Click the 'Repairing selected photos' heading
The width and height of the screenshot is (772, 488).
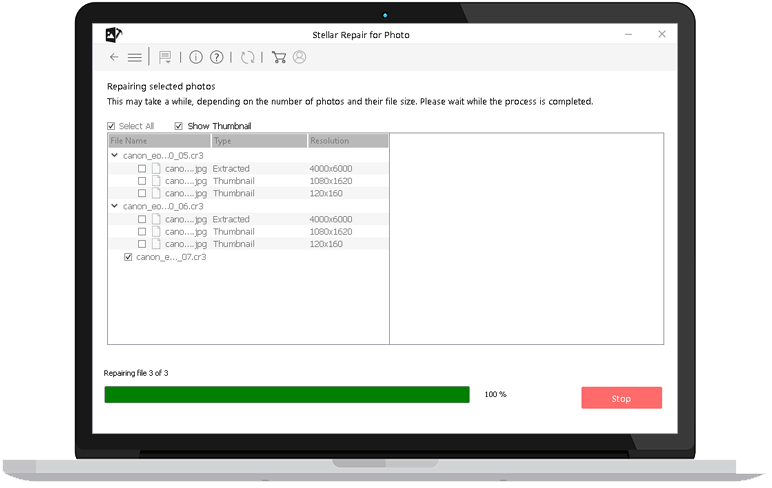161,87
